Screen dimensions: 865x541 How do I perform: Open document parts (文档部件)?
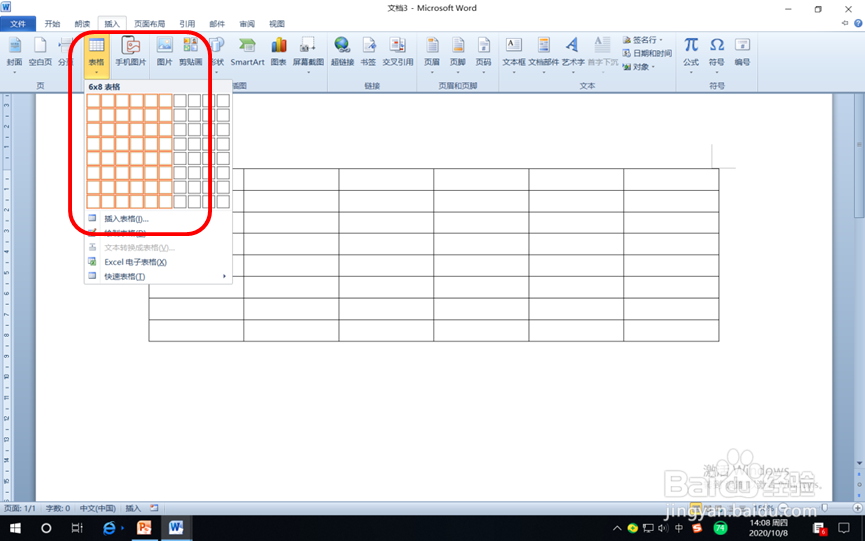[543, 54]
